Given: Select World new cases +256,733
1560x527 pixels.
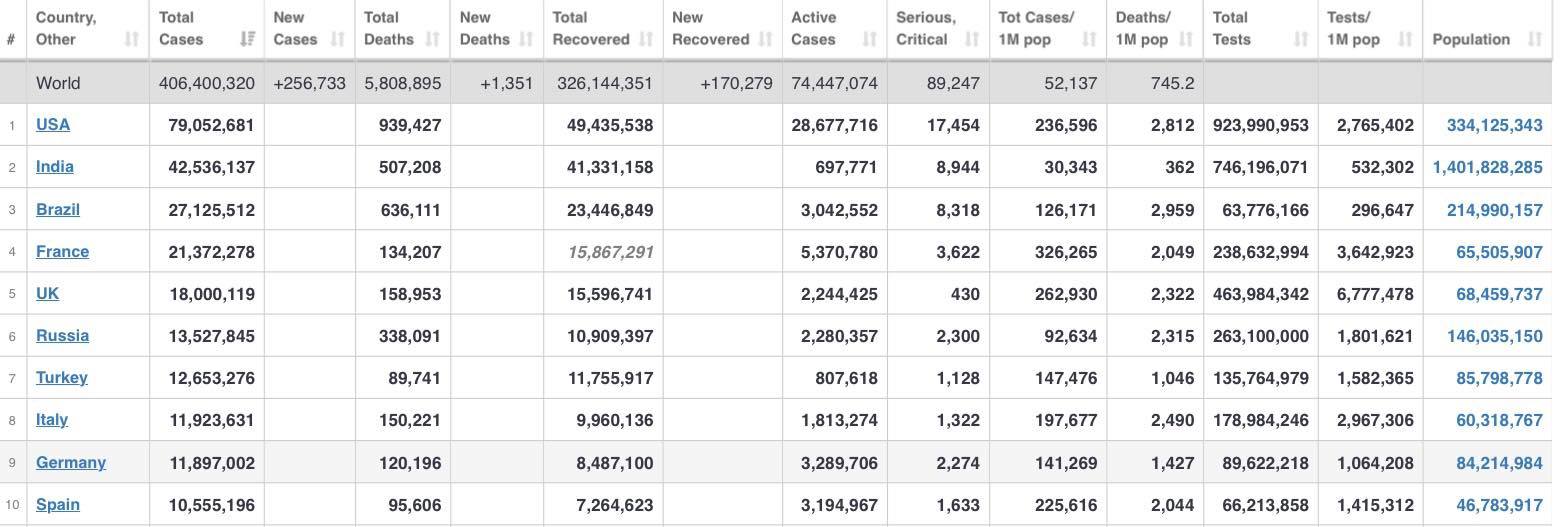Looking at the screenshot, I should [x=309, y=83].
